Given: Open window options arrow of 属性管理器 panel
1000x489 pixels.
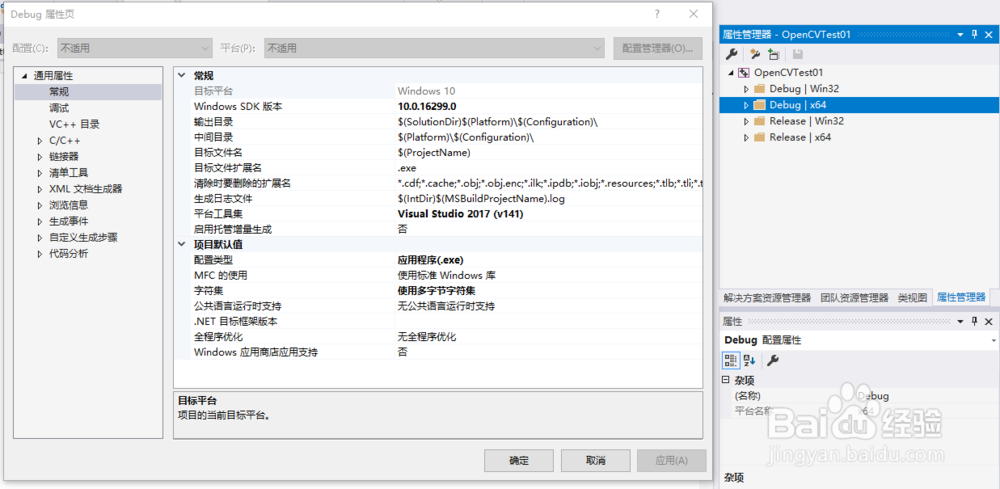Looking at the screenshot, I should click(960, 34).
